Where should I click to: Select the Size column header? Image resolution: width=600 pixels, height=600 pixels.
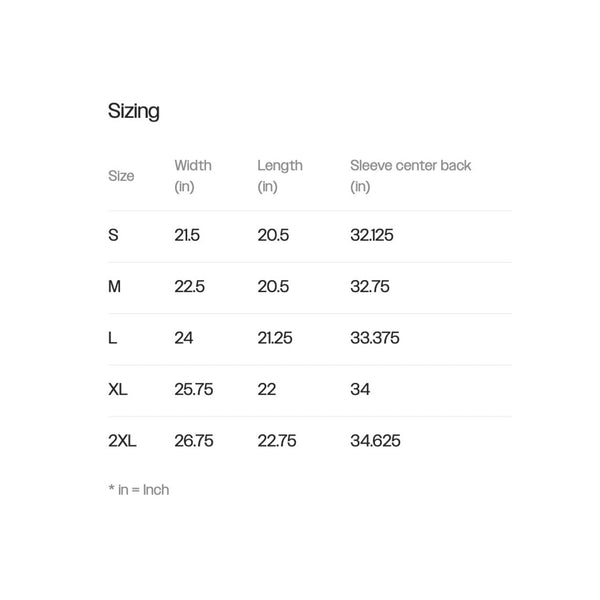tap(121, 176)
